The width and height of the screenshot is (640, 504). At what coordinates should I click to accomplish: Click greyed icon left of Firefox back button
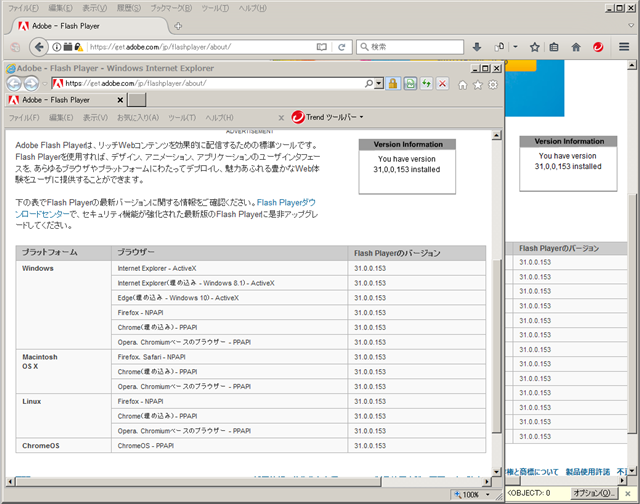coord(15,47)
